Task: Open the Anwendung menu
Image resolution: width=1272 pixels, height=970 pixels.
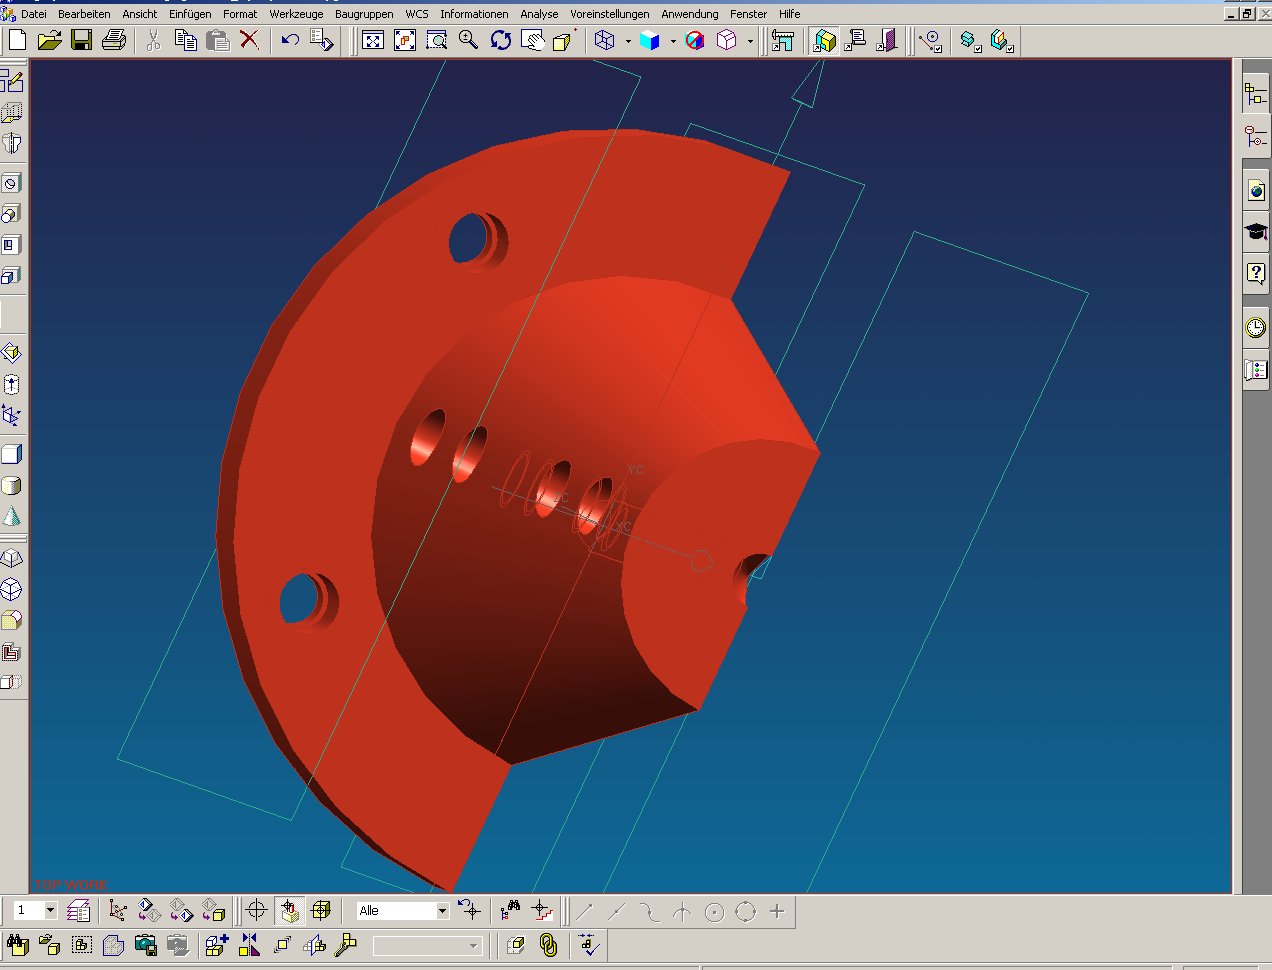Action: [x=690, y=14]
